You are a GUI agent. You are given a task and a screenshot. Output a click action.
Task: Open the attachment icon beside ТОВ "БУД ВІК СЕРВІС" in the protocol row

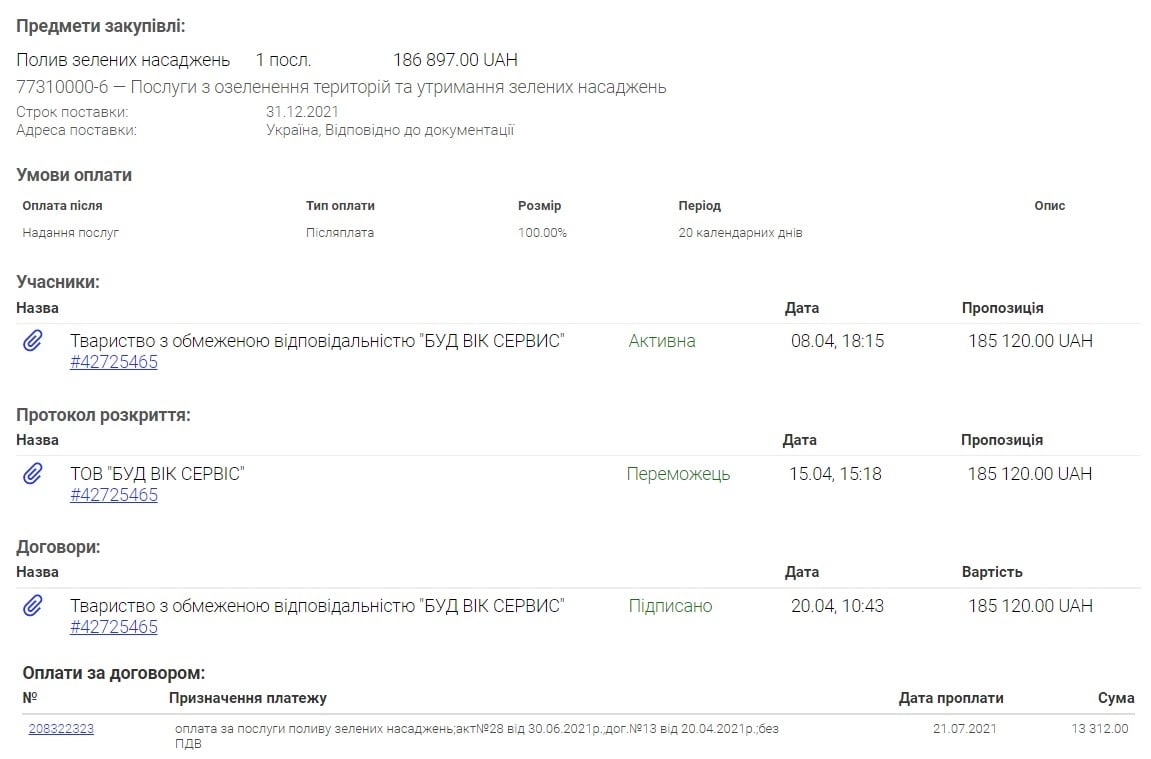(x=33, y=474)
